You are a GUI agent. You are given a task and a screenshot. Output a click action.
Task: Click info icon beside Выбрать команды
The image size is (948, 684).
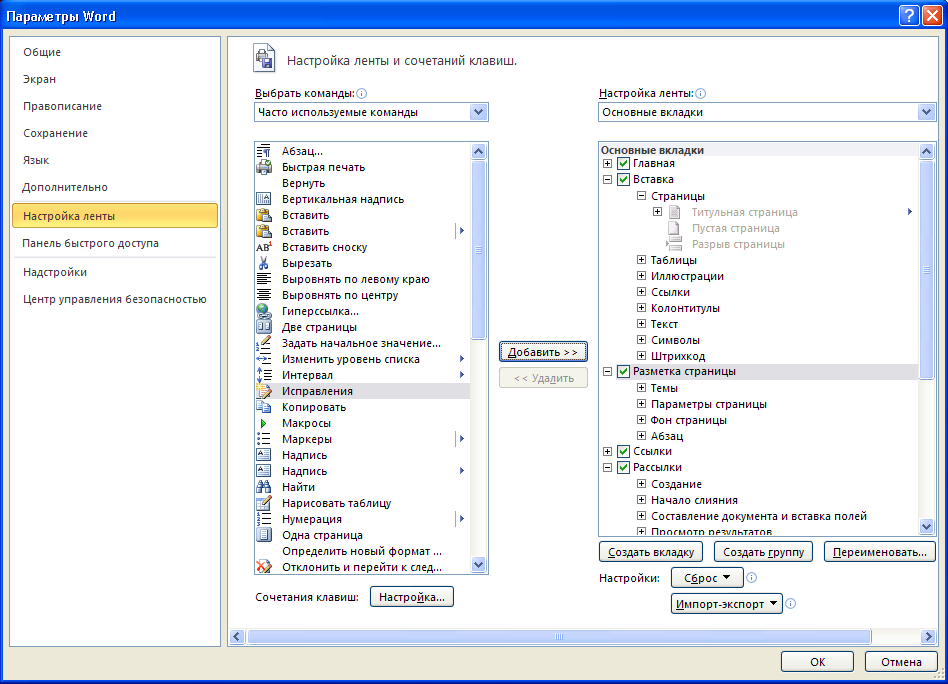(362, 93)
